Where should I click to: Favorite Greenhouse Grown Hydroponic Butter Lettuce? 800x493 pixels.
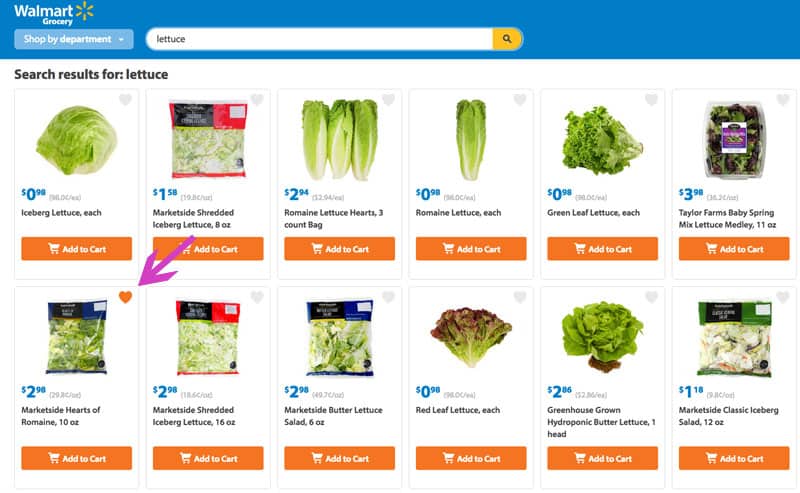pos(652,297)
